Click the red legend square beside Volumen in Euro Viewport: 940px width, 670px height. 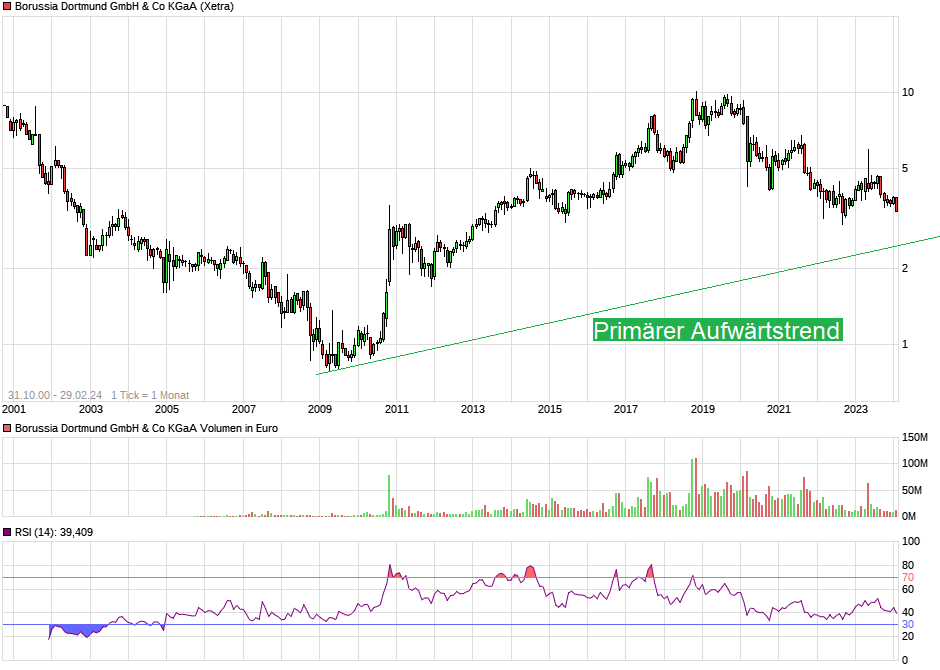click(x=7, y=428)
